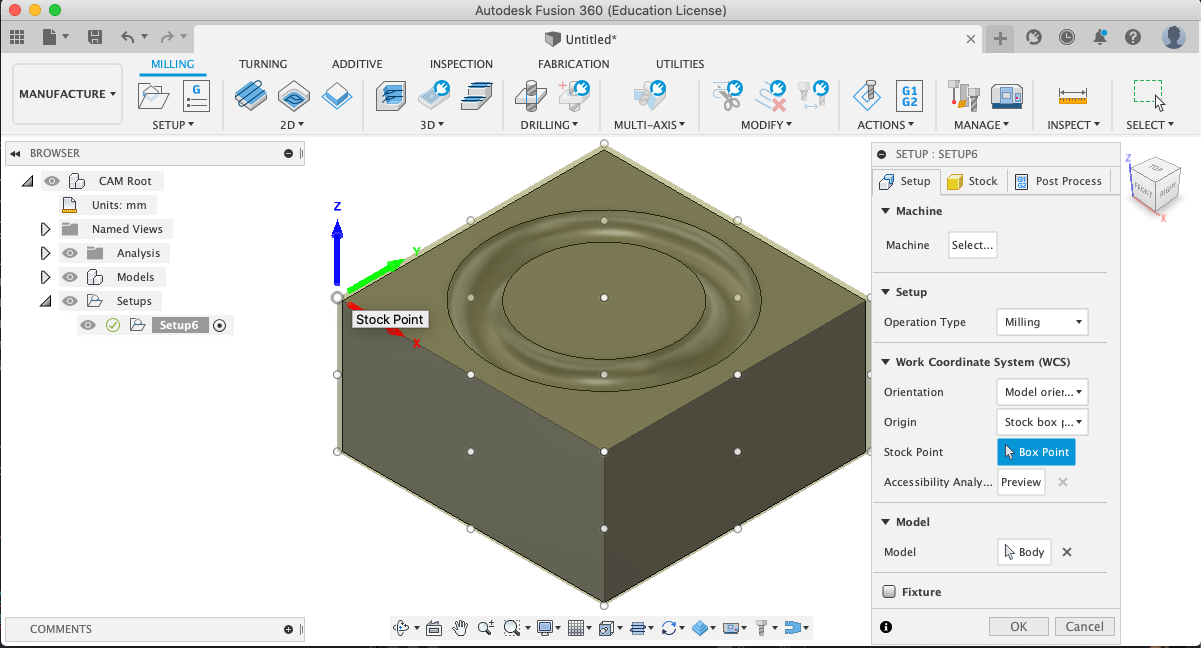Select the 2D Pocket tool
Image resolution: width=1201 pixels, height=648 pixels.
tap(293, 96)
